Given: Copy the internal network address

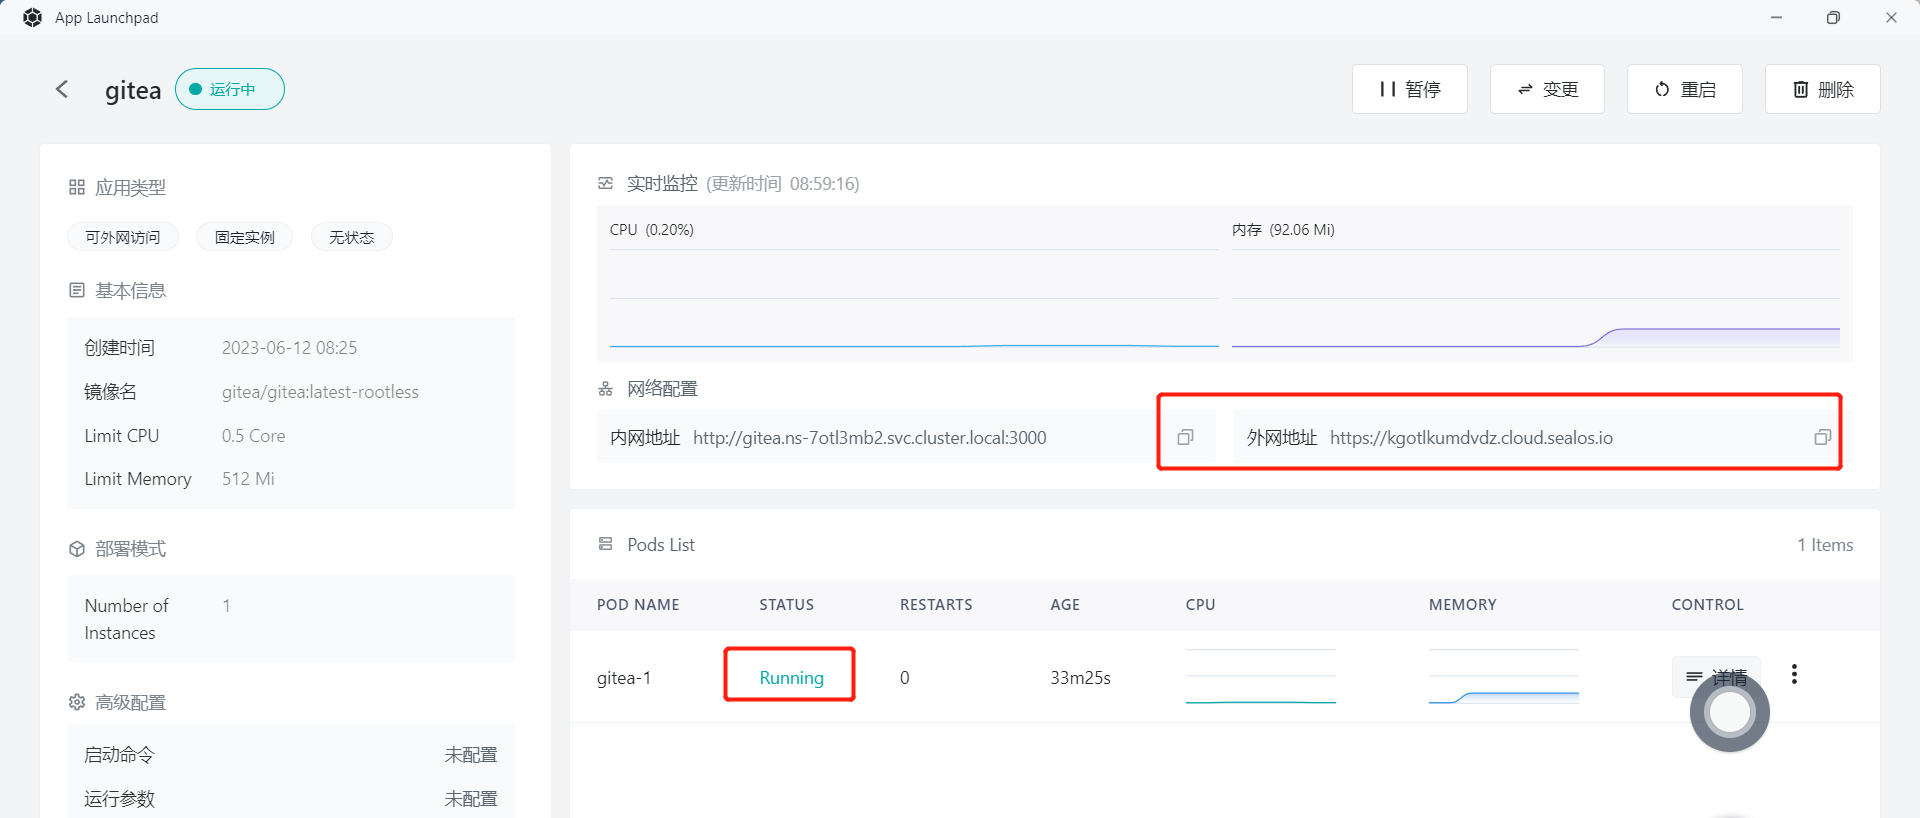Looking at the screenshot, I should 1185,437.
